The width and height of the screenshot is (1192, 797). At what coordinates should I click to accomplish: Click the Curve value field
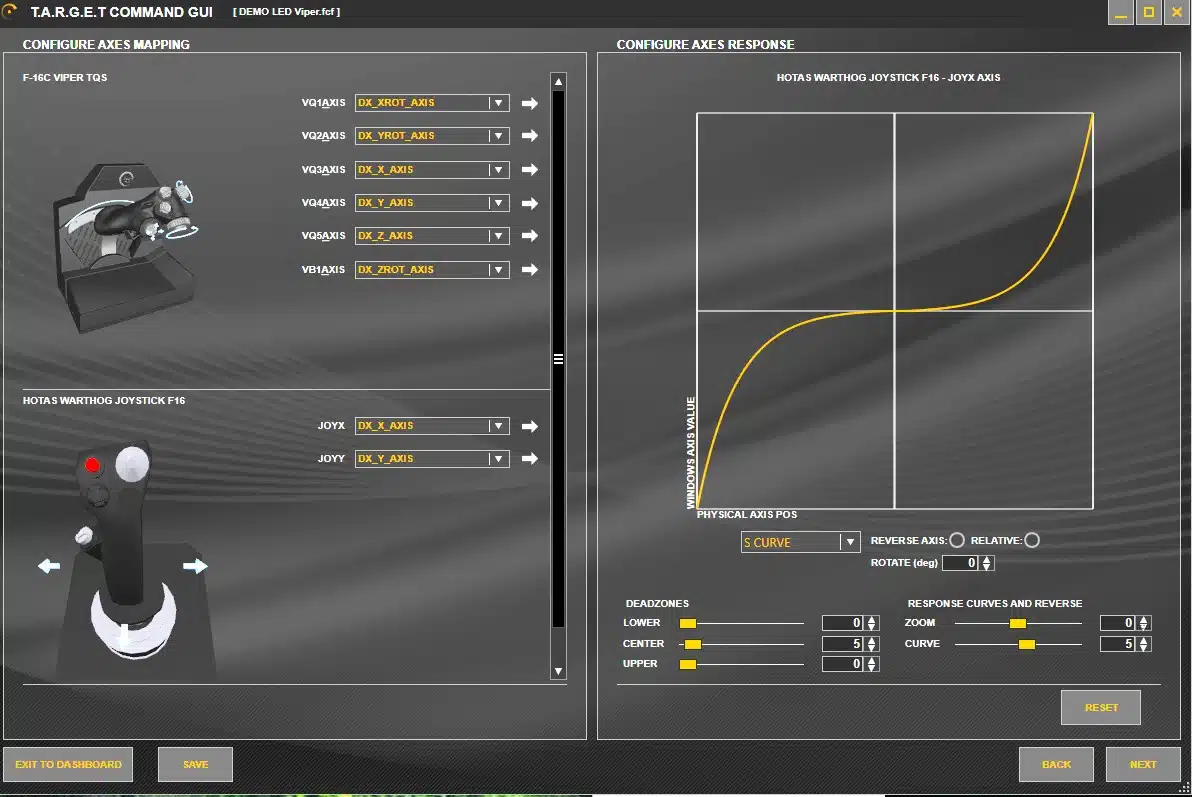1118,644
